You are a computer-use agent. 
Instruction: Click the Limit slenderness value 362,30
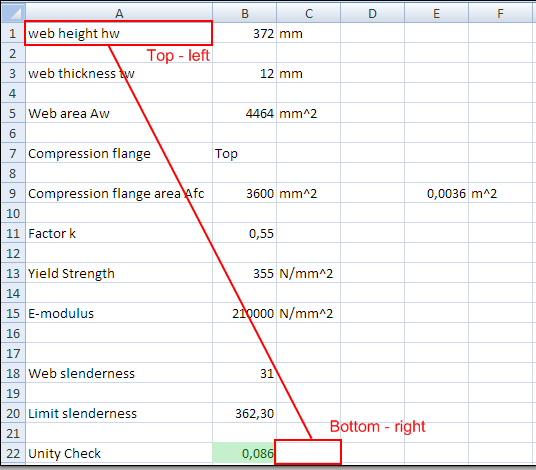[x=244, y=413]
